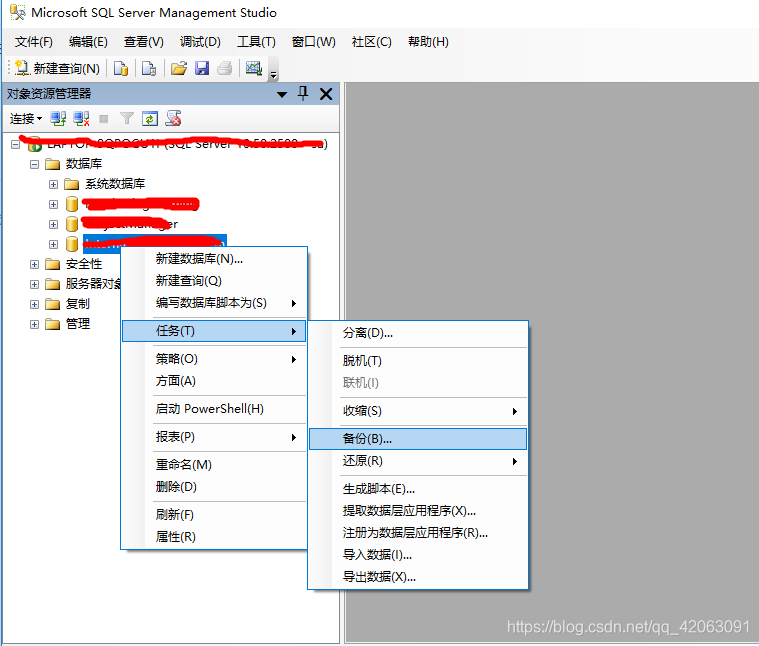Choose 删除(D) from context menu

point(214,487)
